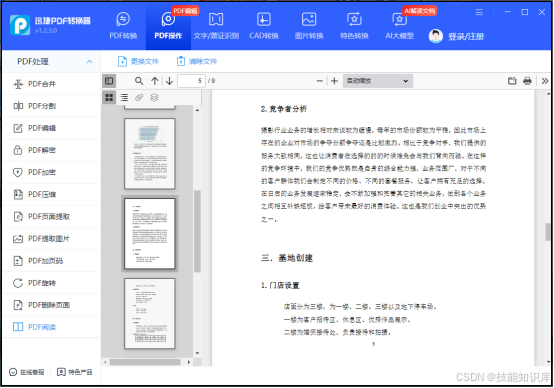Click the heading 三. 基地创建

tap(287, 258)
